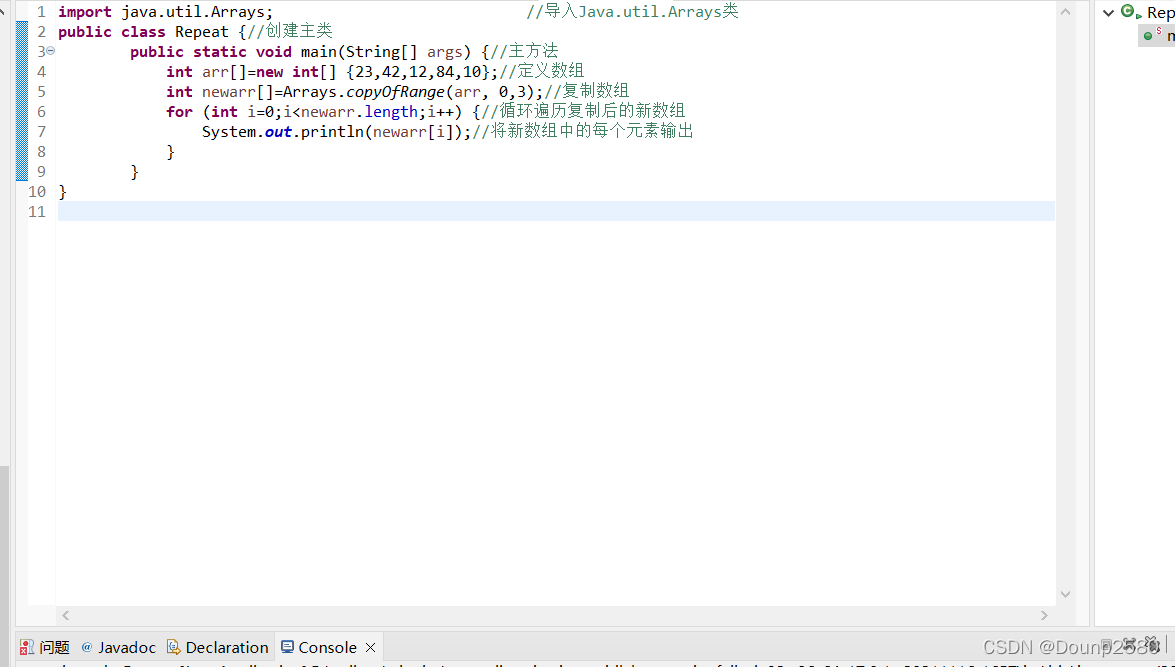Image resolution: width=1175 pixels, height=667 pixels.
Task: Click the comment "//主方法"
Action: (x=525, y=51)
